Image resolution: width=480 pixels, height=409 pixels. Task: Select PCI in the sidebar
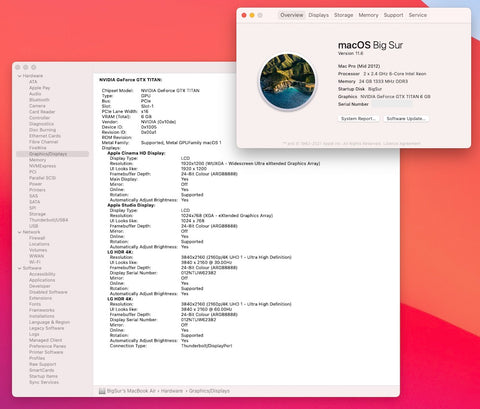click(x=33, y=172)
